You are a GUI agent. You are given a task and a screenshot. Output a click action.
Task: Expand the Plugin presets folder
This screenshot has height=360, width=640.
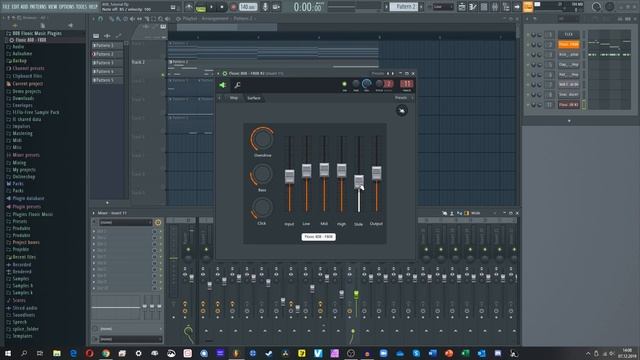point(26,207)
